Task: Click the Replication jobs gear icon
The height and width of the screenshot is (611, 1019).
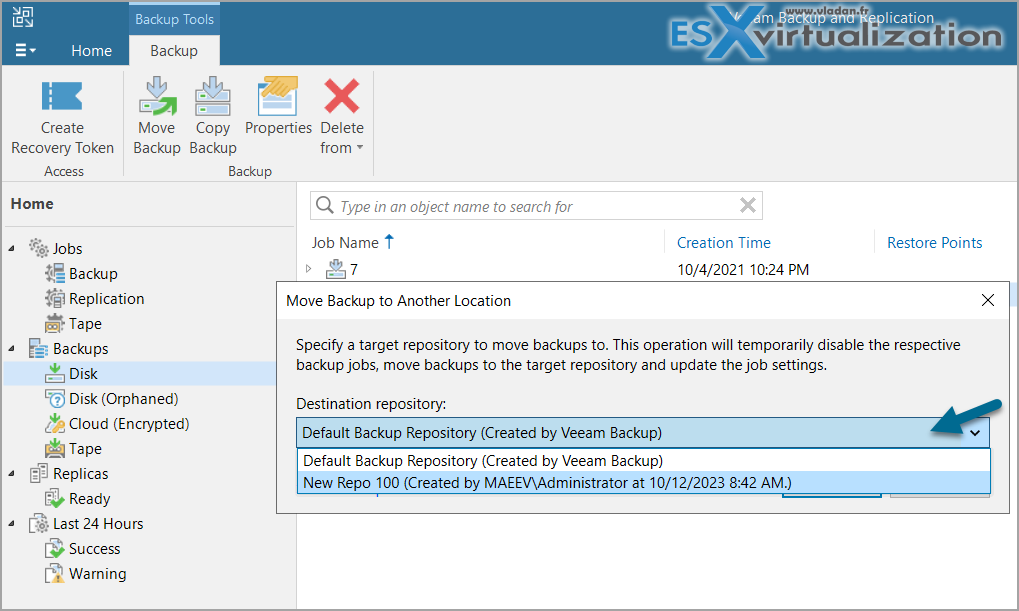Action: (x=55, y=298)
